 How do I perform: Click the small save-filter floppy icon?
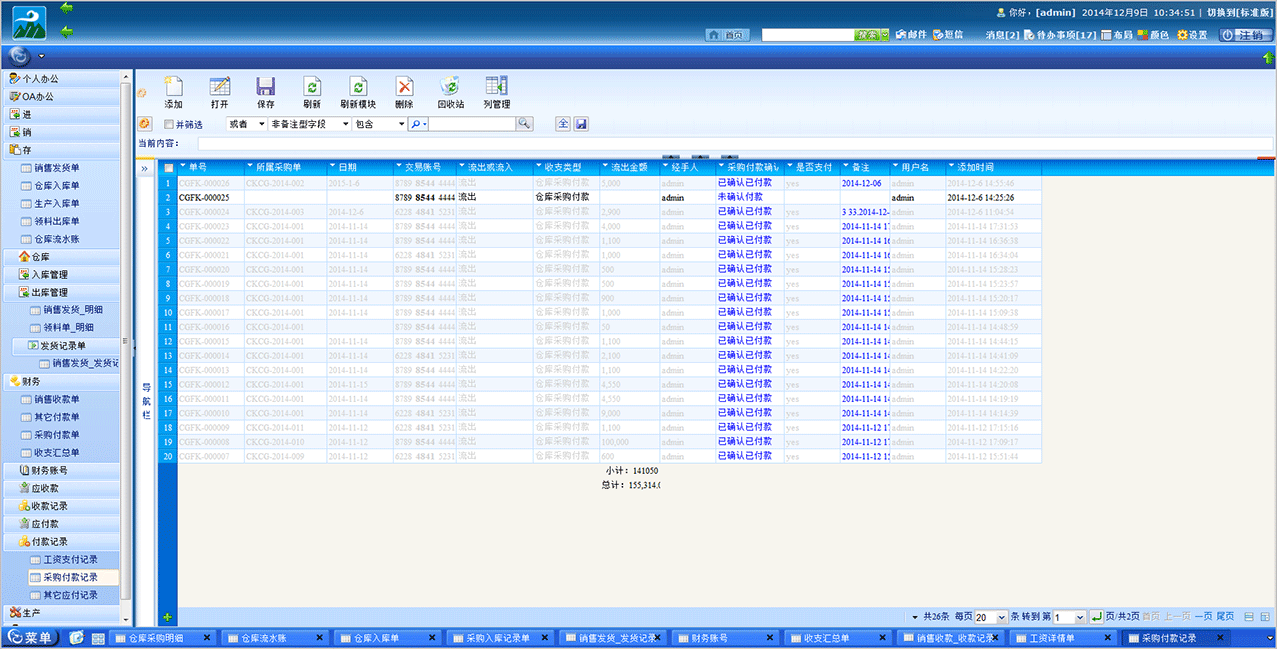[x=581, y=124]
